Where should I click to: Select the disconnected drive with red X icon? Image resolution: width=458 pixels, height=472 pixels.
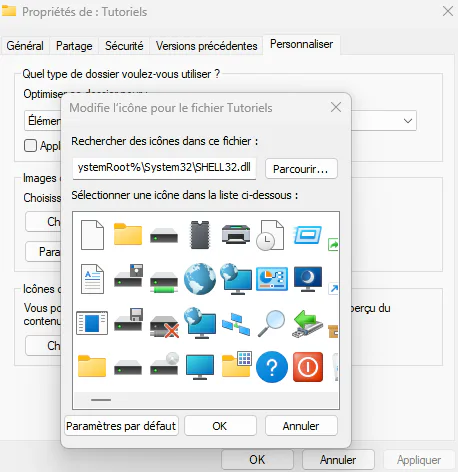(164, 326)
